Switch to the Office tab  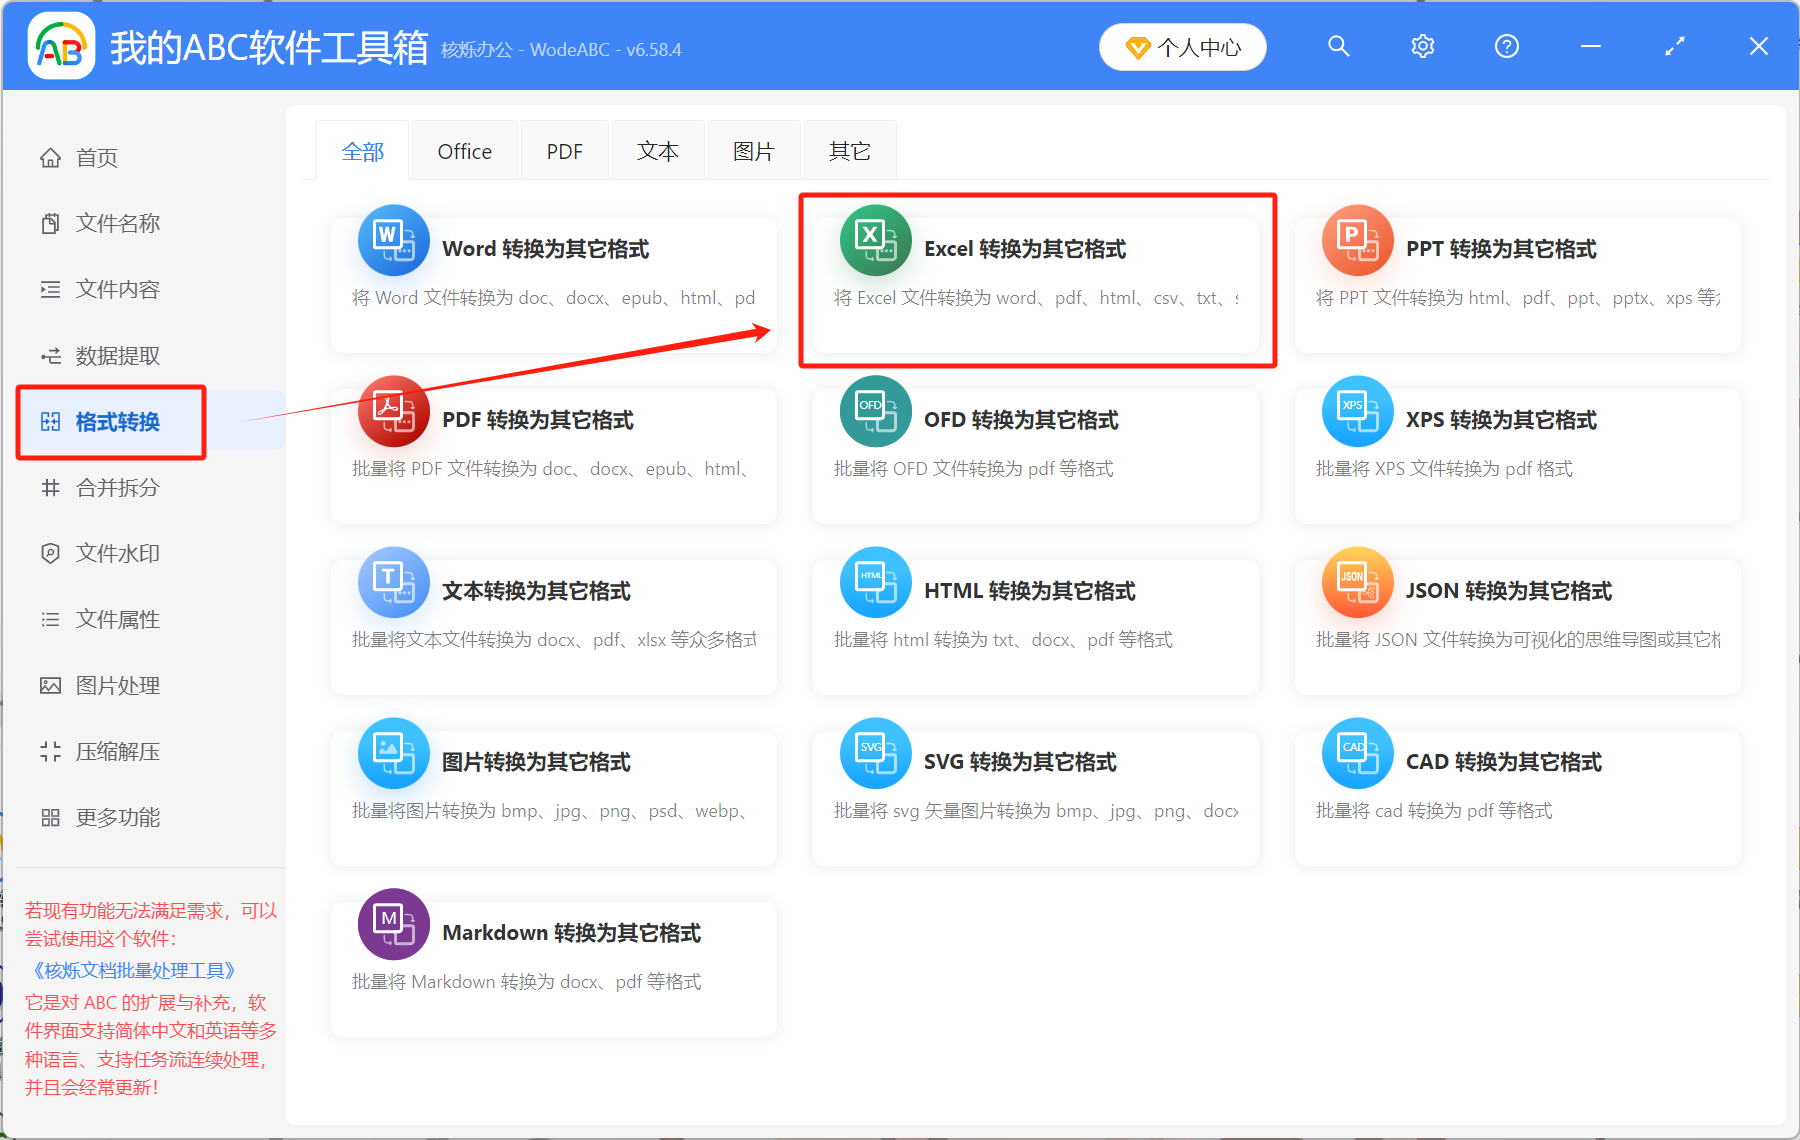463,150
